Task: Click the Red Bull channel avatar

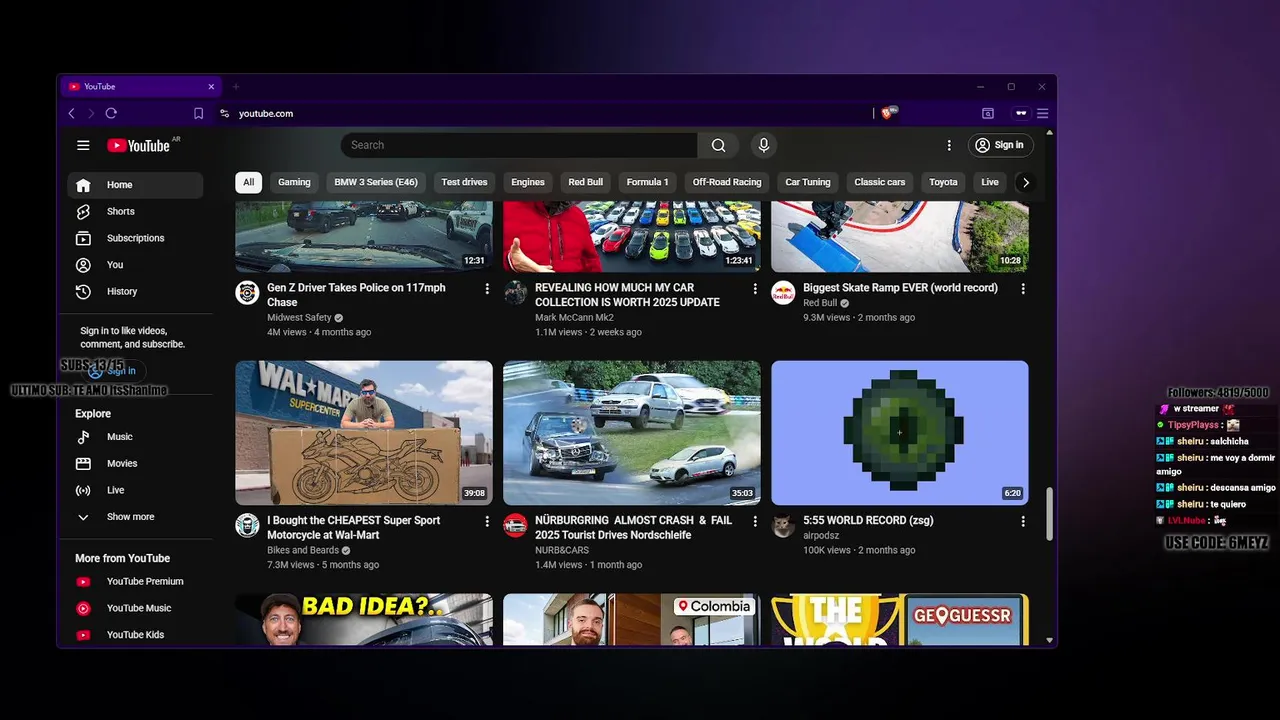Action: 783,292
